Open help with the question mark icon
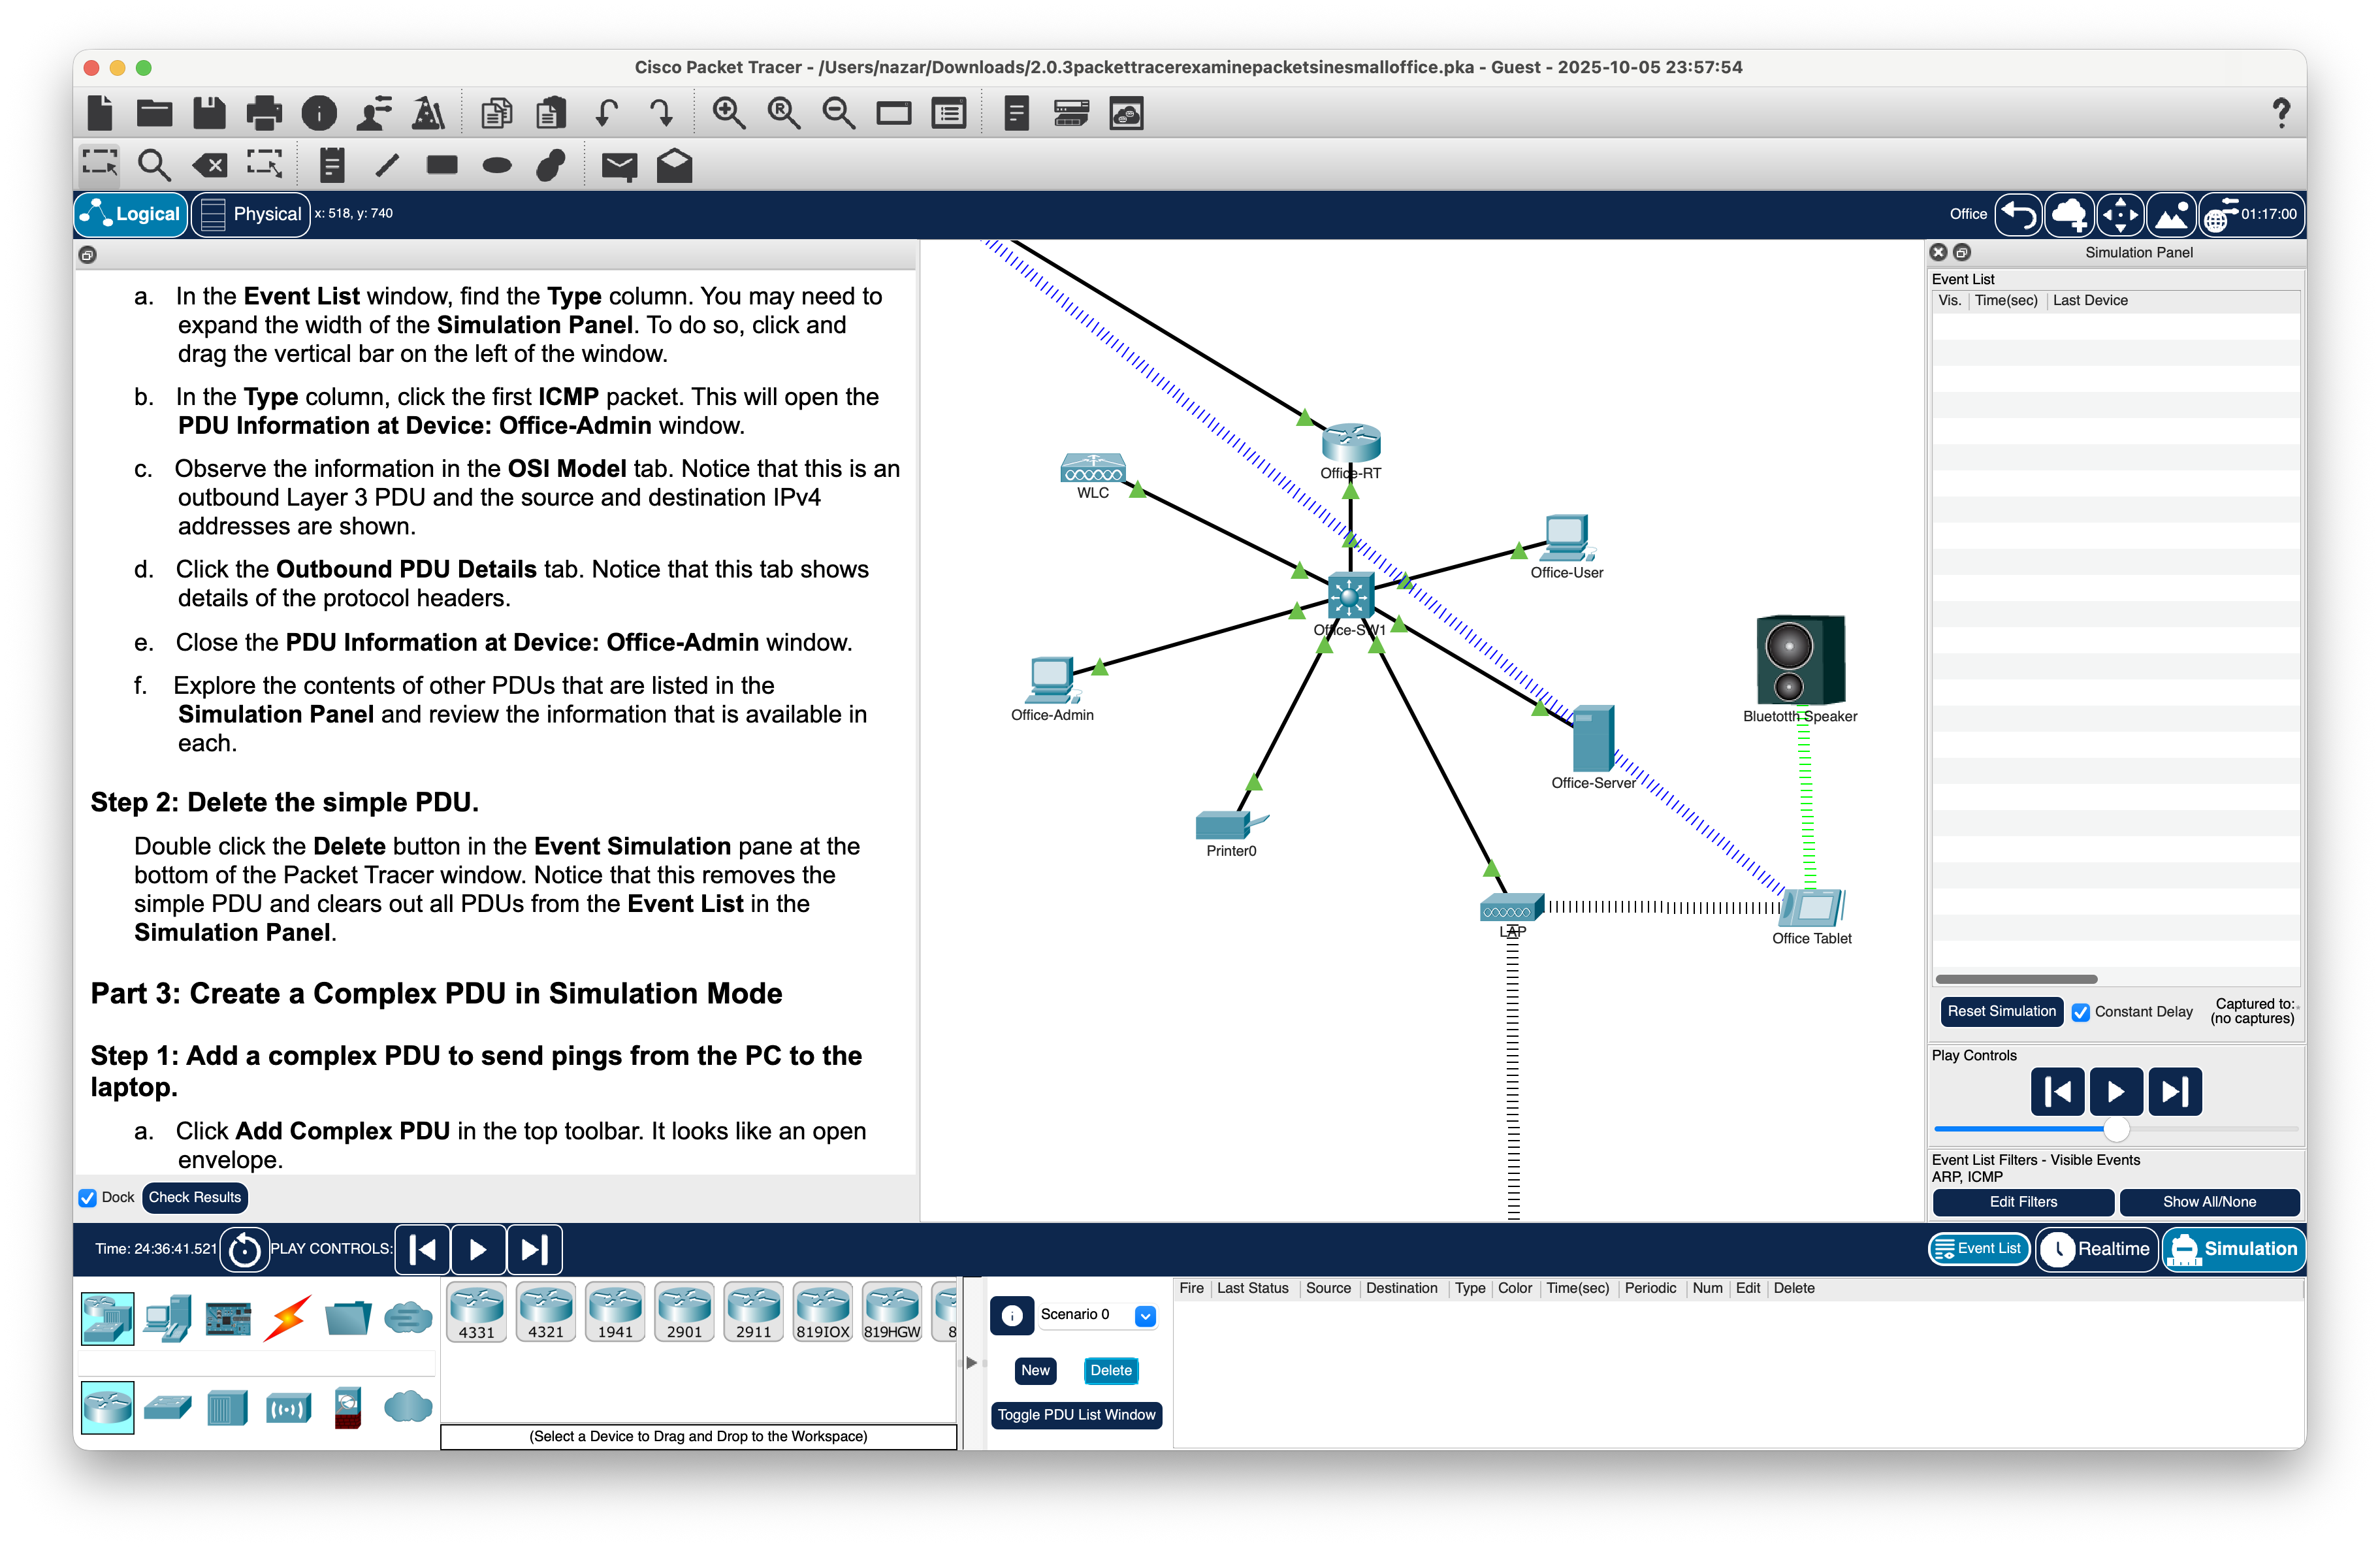Screen dimensions: 2380x1547 pyautogui.click(x=2281, y=113)
